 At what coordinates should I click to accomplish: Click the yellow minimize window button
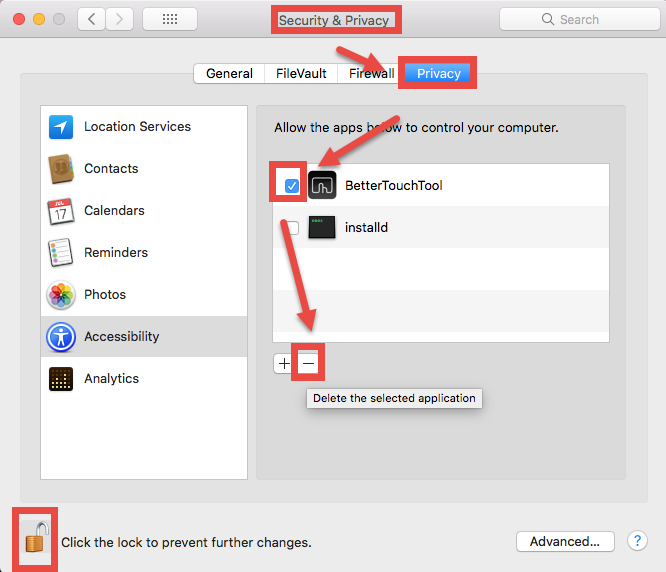(x=39, y=19)
